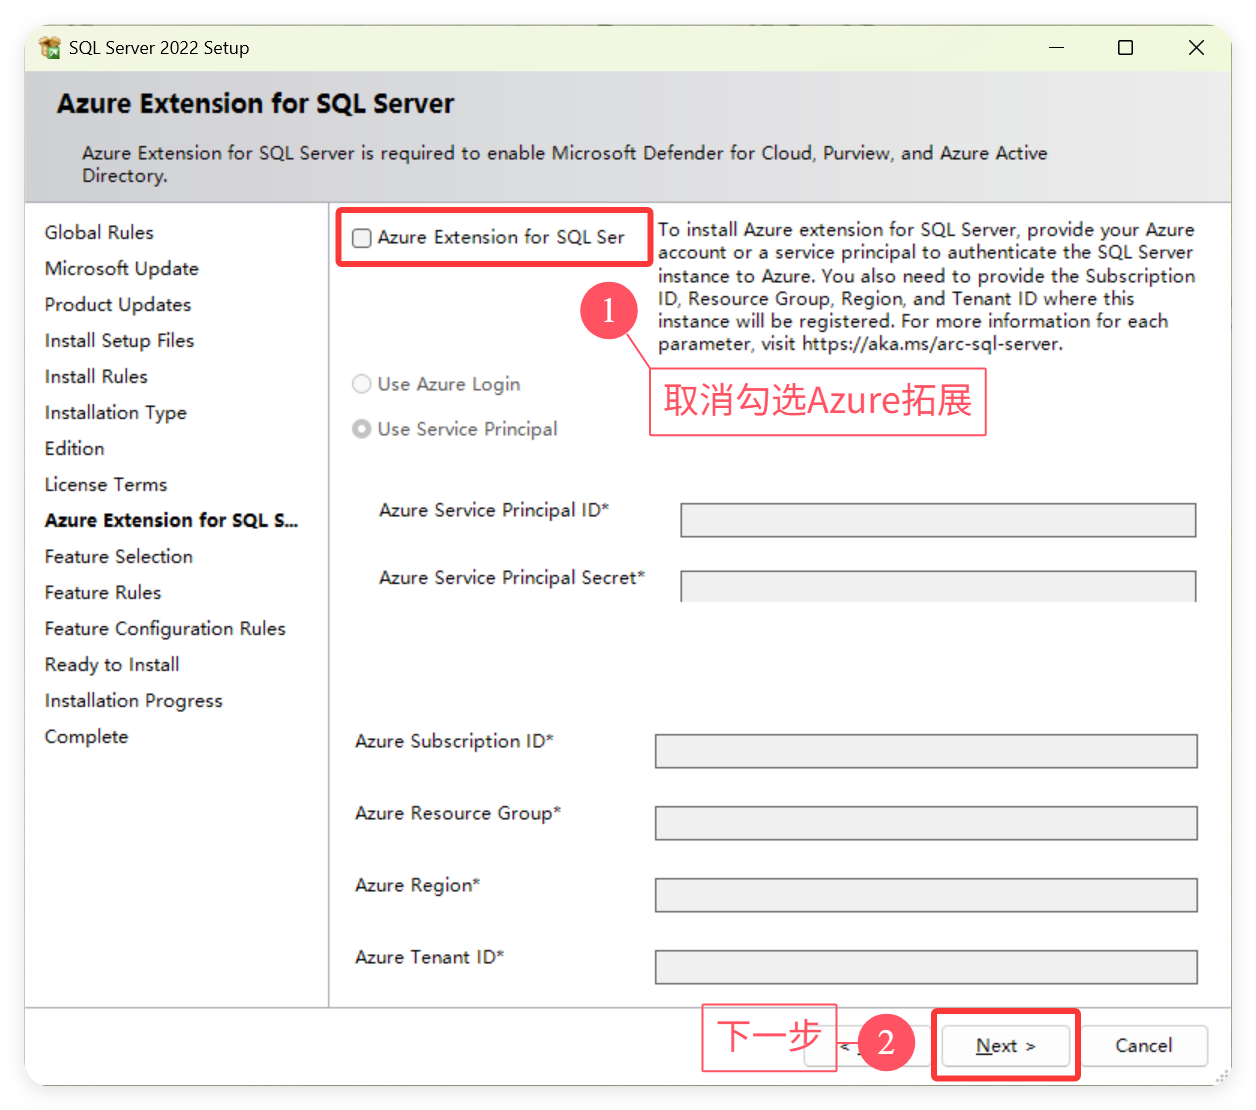Click the SQL Server Setup title bar icon

coord(50,48)
